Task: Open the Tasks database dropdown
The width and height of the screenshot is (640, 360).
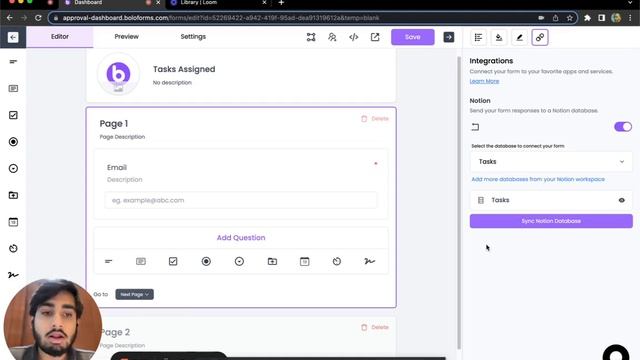Action: coord(551,162)
